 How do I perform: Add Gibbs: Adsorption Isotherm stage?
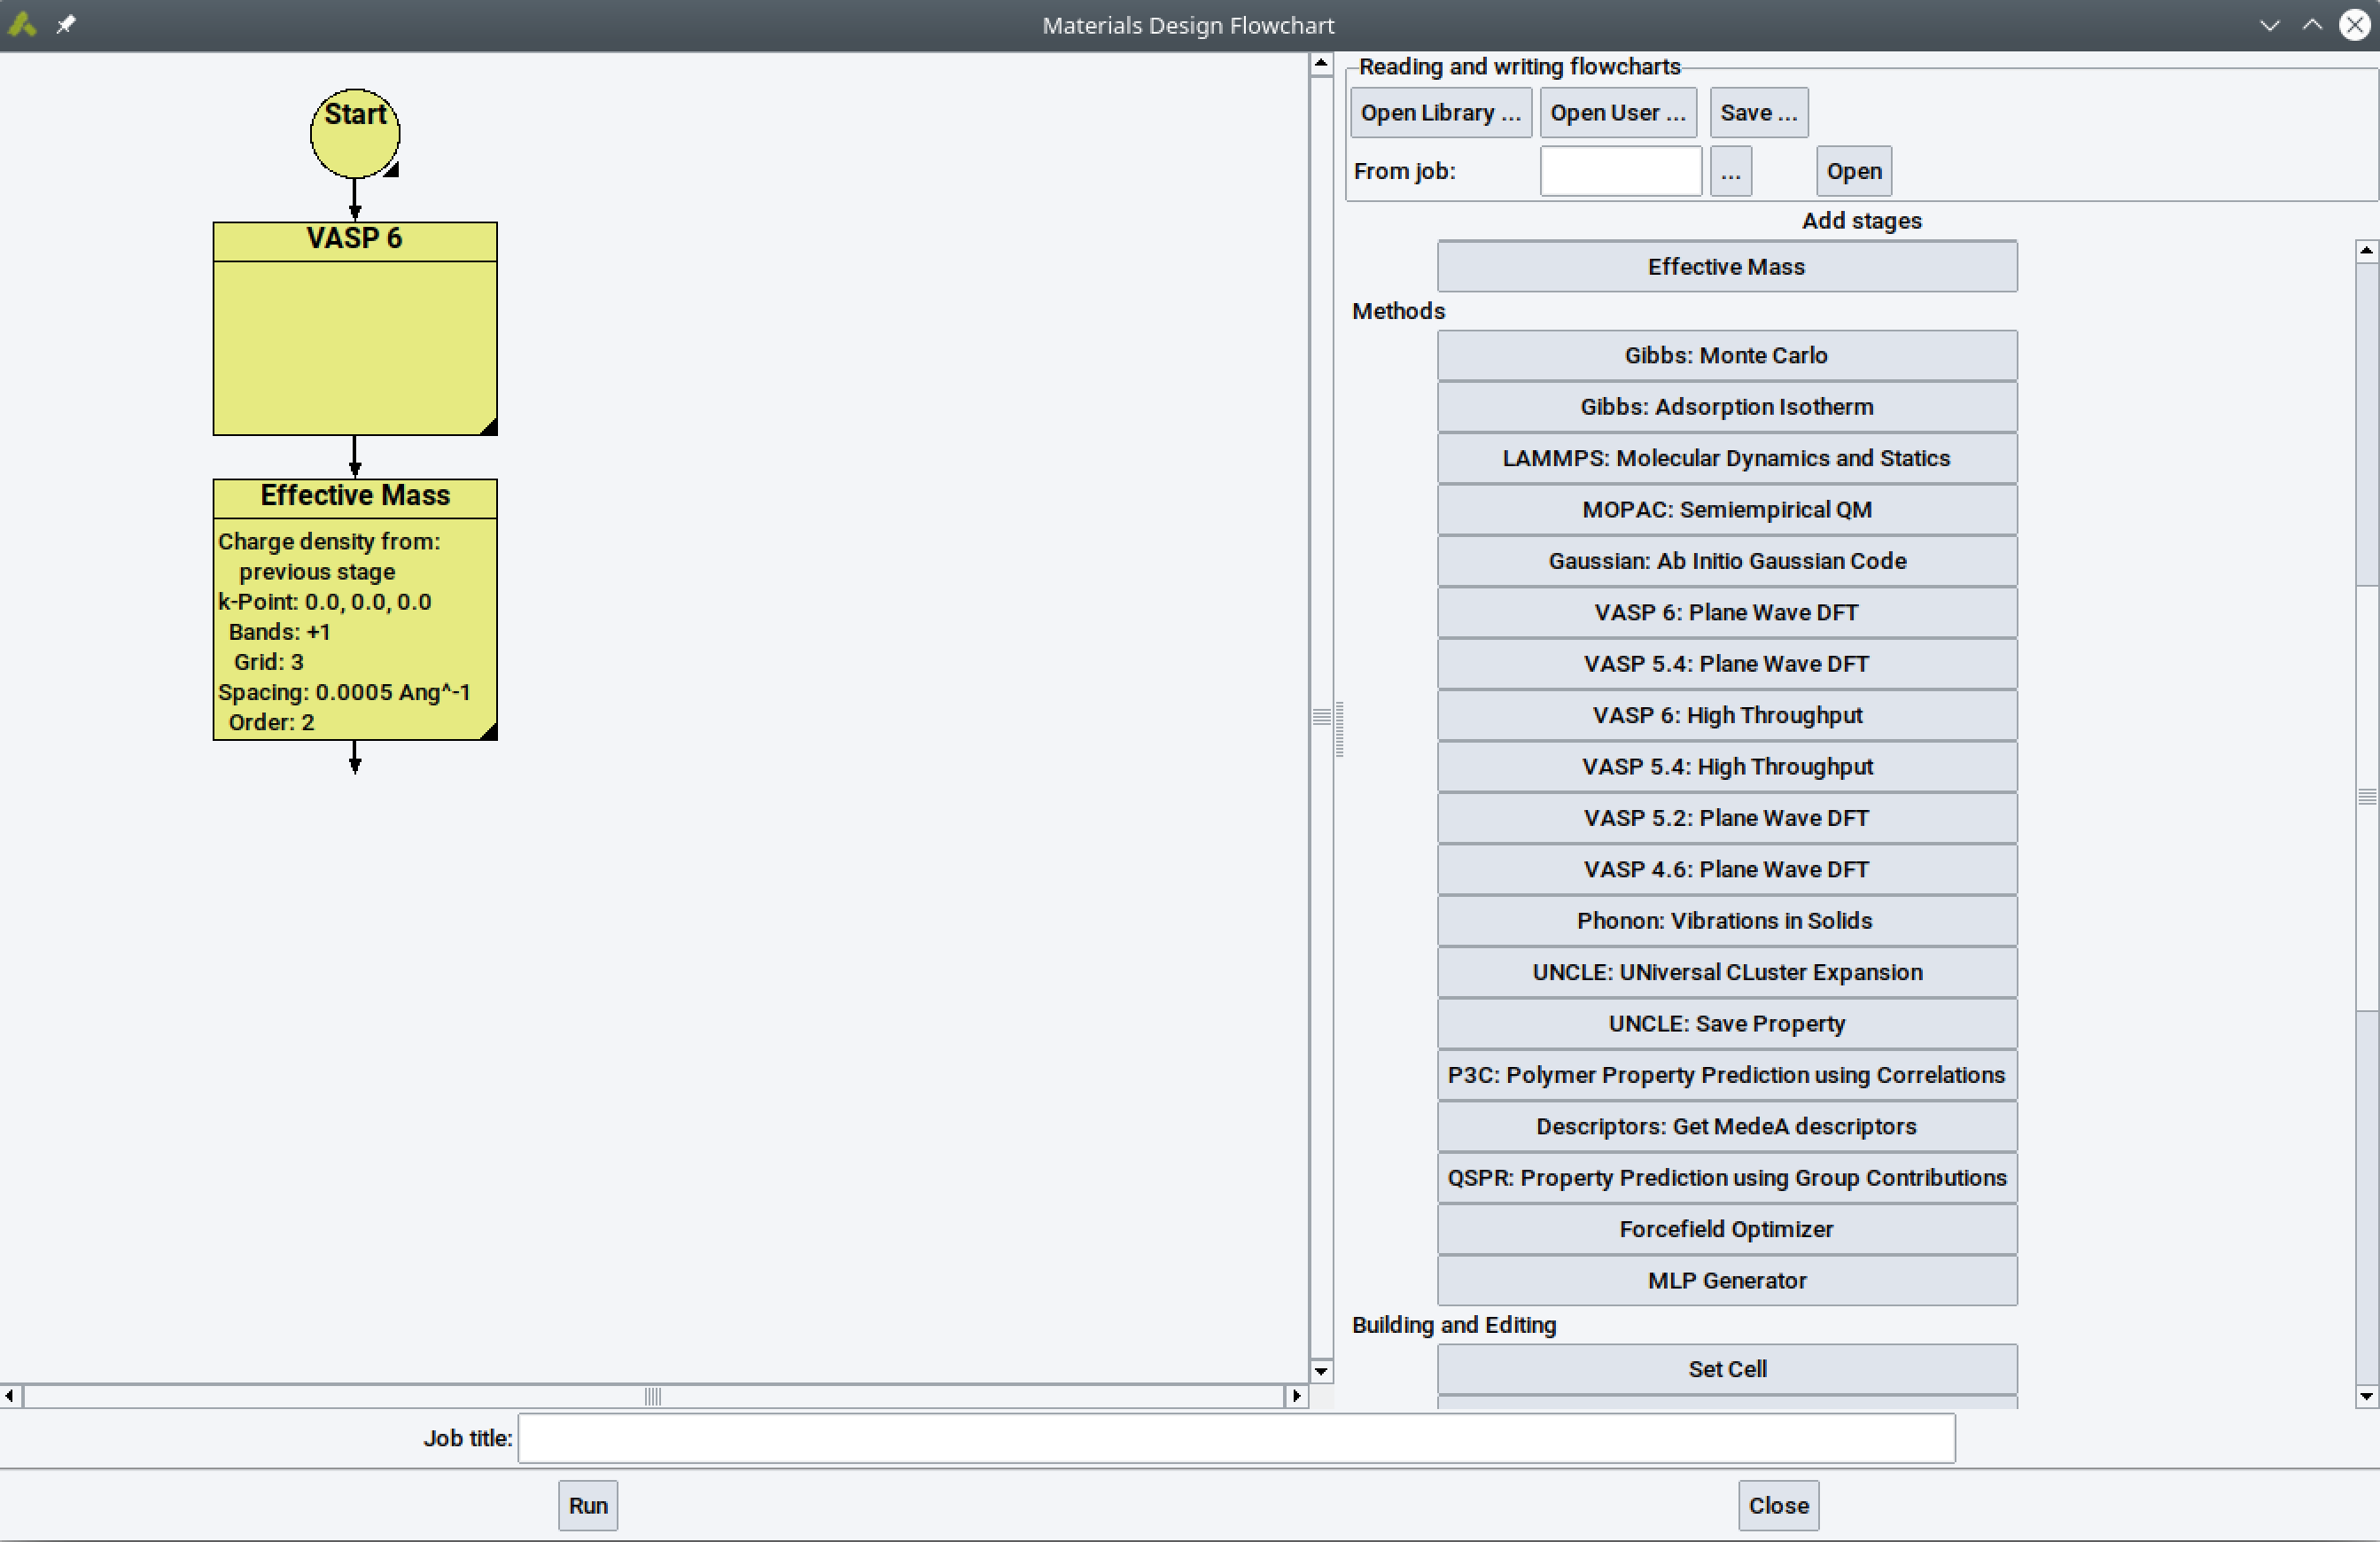pos(1726,406)
